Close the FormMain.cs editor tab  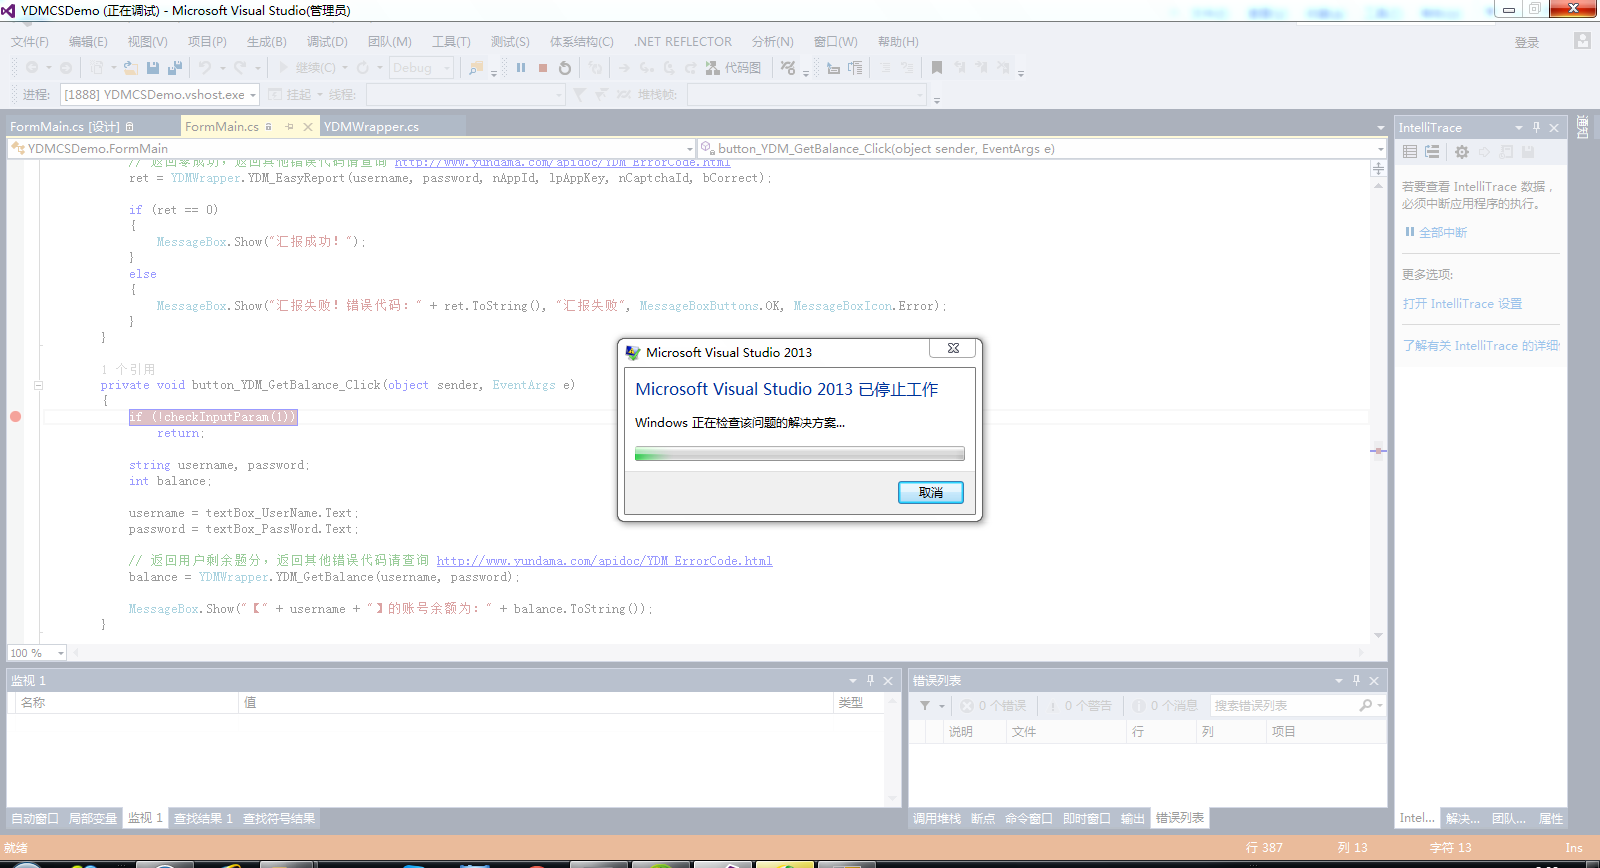click(x=308, y=126)
